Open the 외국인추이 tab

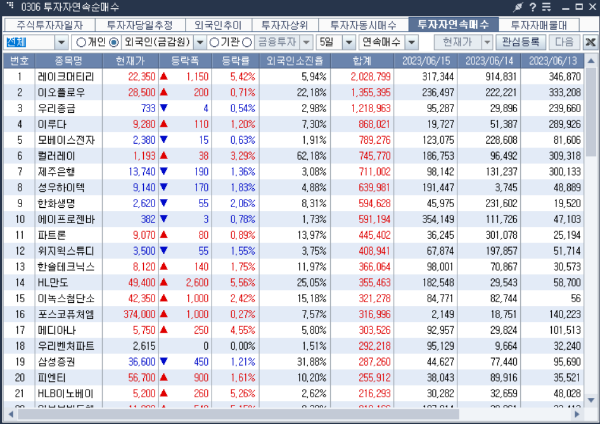[218, 25]
